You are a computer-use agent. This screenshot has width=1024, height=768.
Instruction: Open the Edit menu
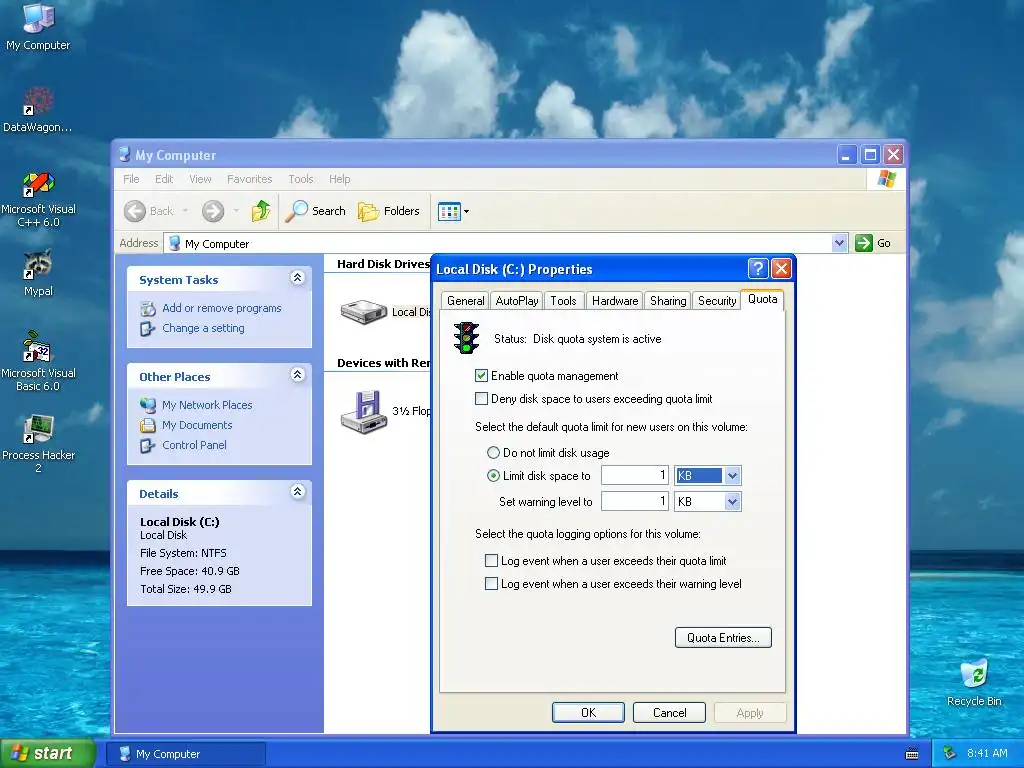tap(164, 179)
